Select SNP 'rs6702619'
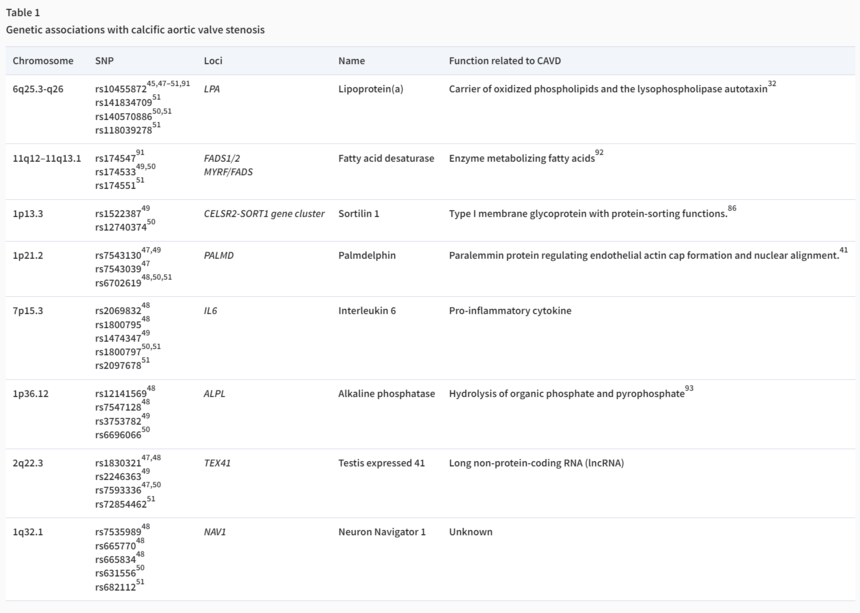Viewport: 860px width, 613px height. (x=118, y=283)
